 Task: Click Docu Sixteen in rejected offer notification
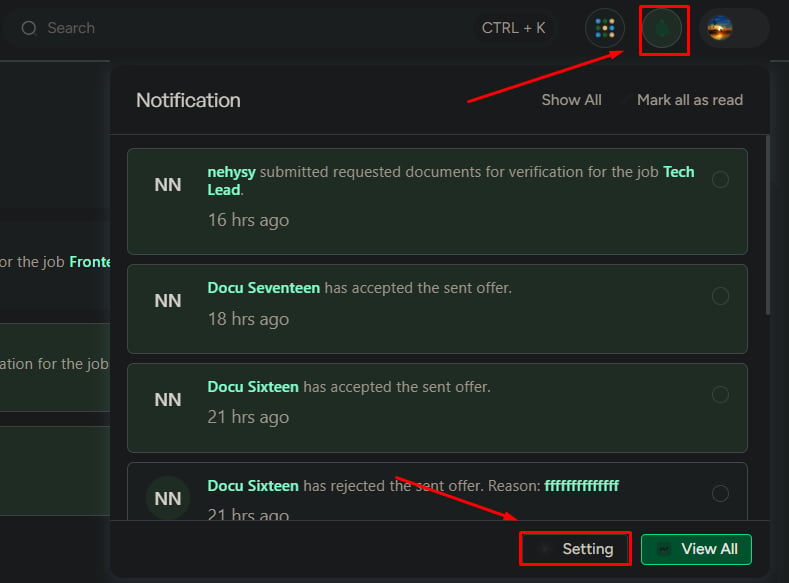tap(253, 486)
